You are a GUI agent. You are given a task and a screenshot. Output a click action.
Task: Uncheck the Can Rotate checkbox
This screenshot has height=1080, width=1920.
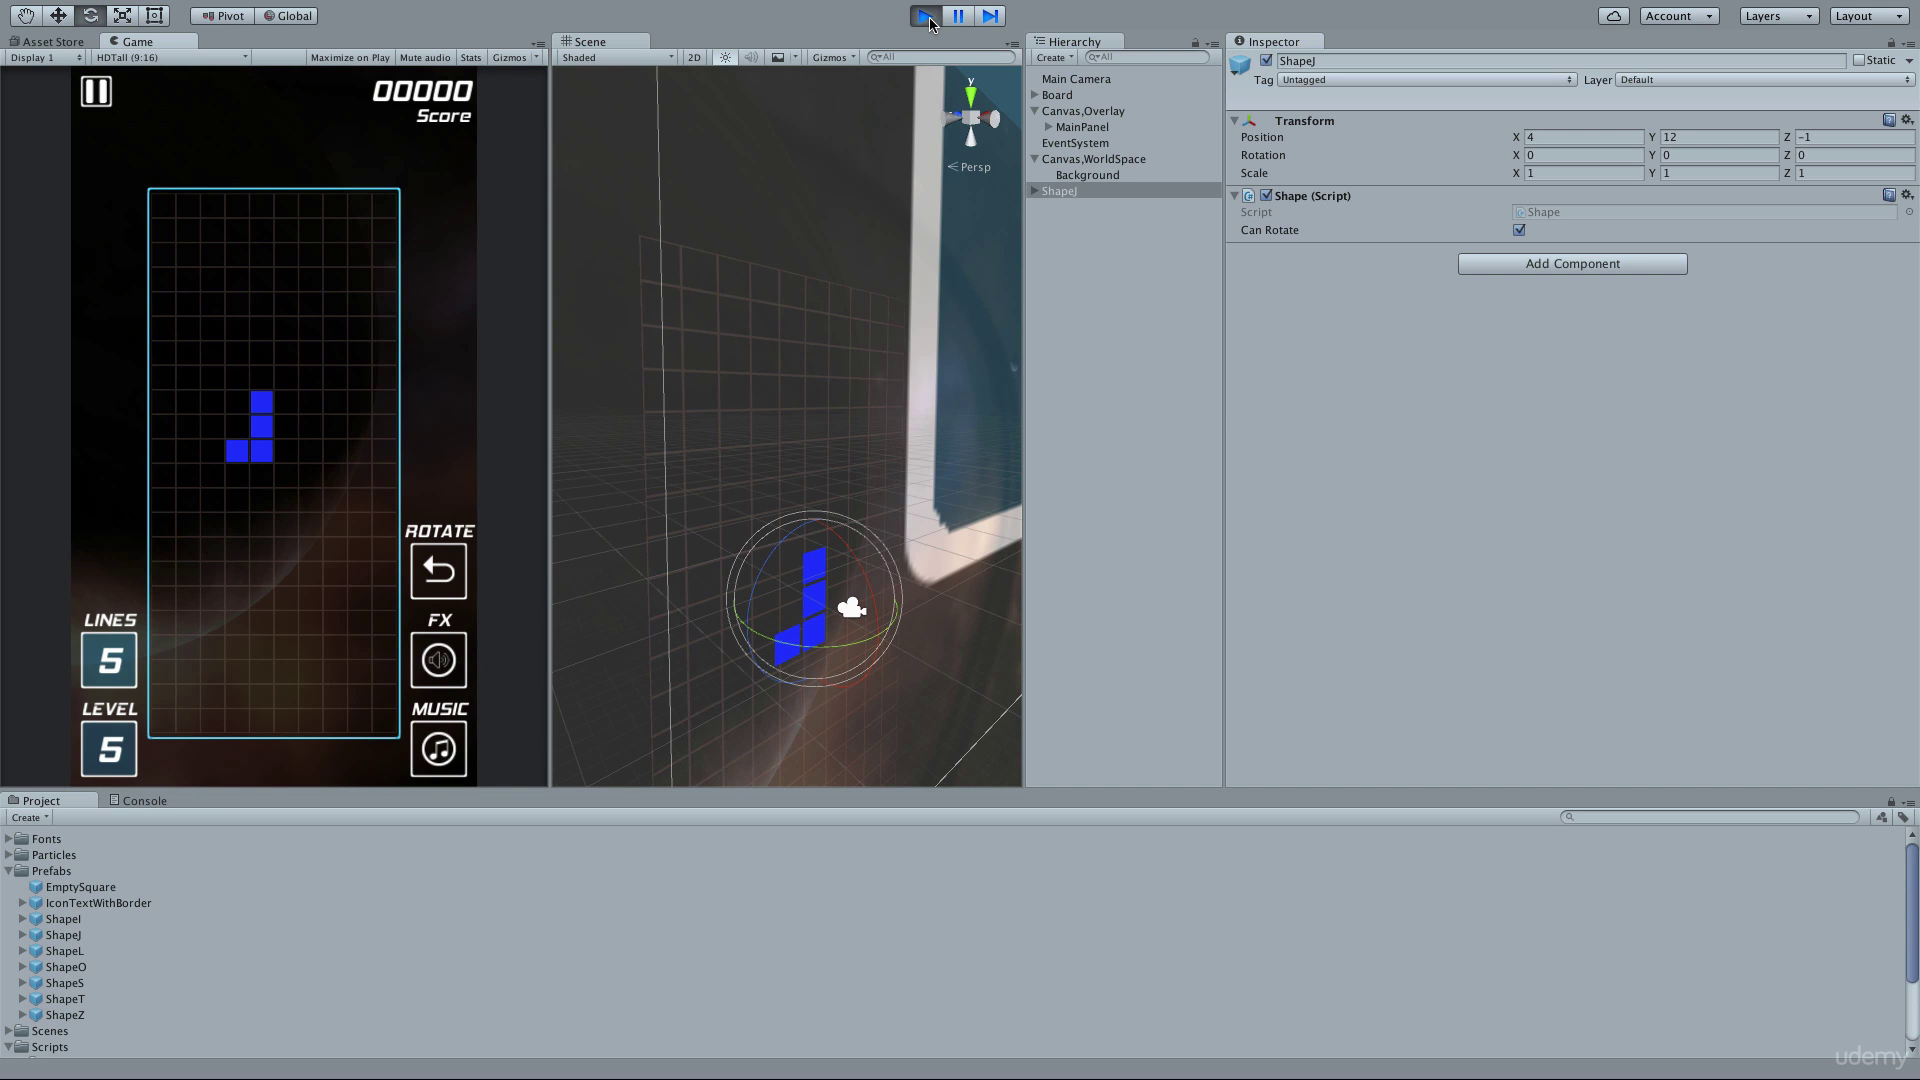pyautogui.click(x=1519, y=230)
